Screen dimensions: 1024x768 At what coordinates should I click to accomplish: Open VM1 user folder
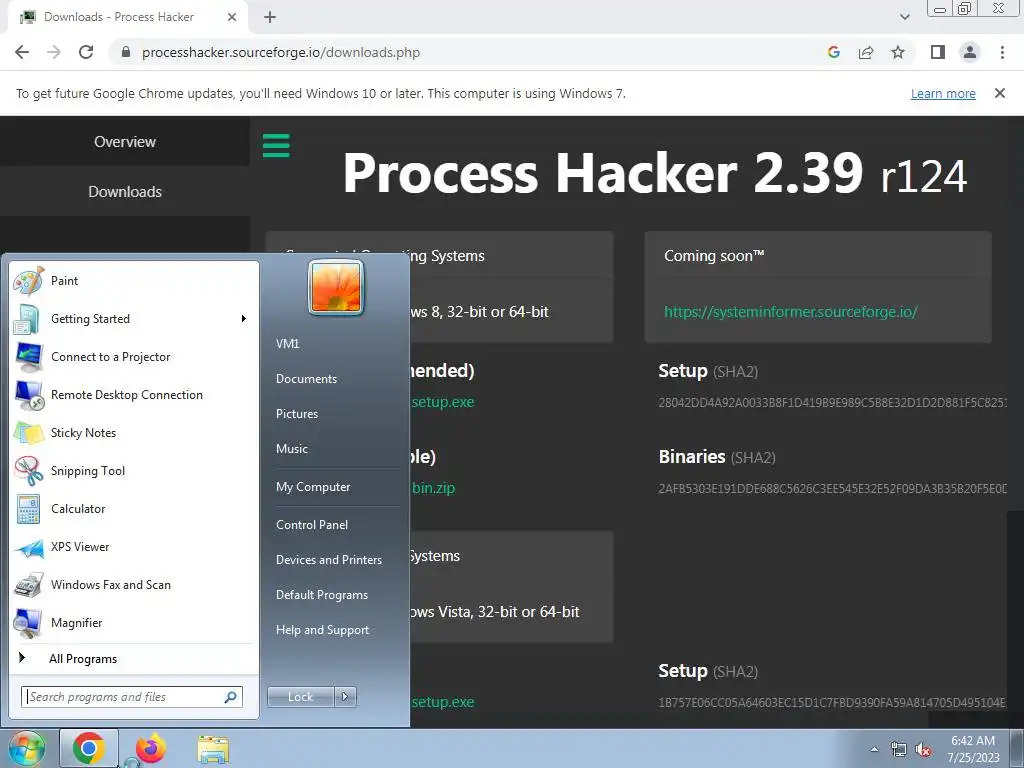pos(287,344)
